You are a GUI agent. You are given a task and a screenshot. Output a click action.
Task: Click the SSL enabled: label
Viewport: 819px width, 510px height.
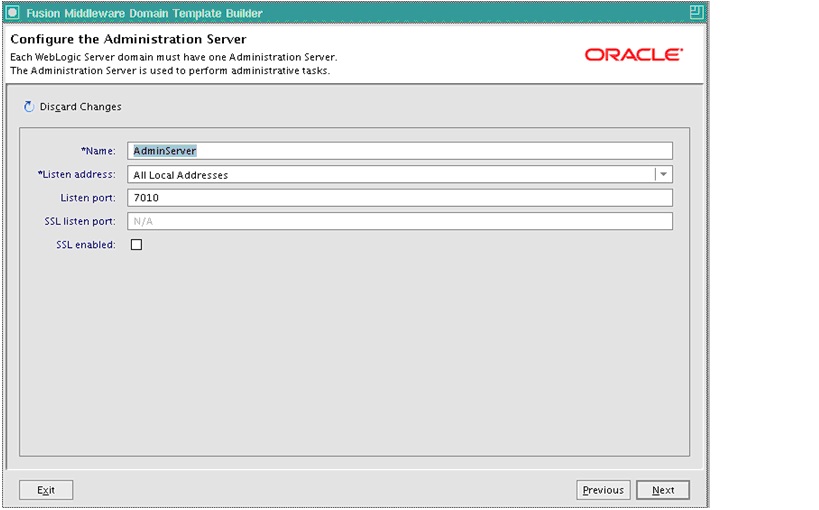(x=86, y=245)
